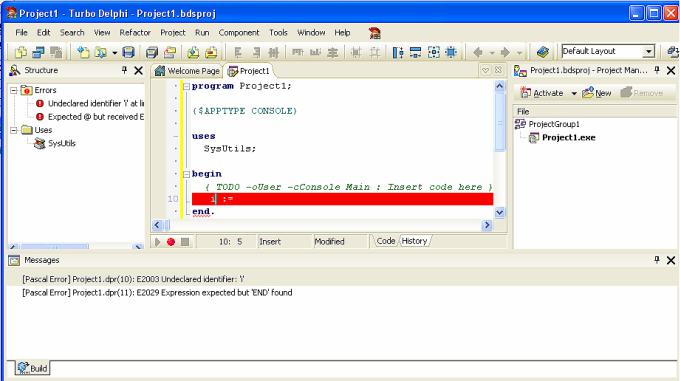Close the Structure panel
This screenshot has height=381, width=680.
coord(138,70)
